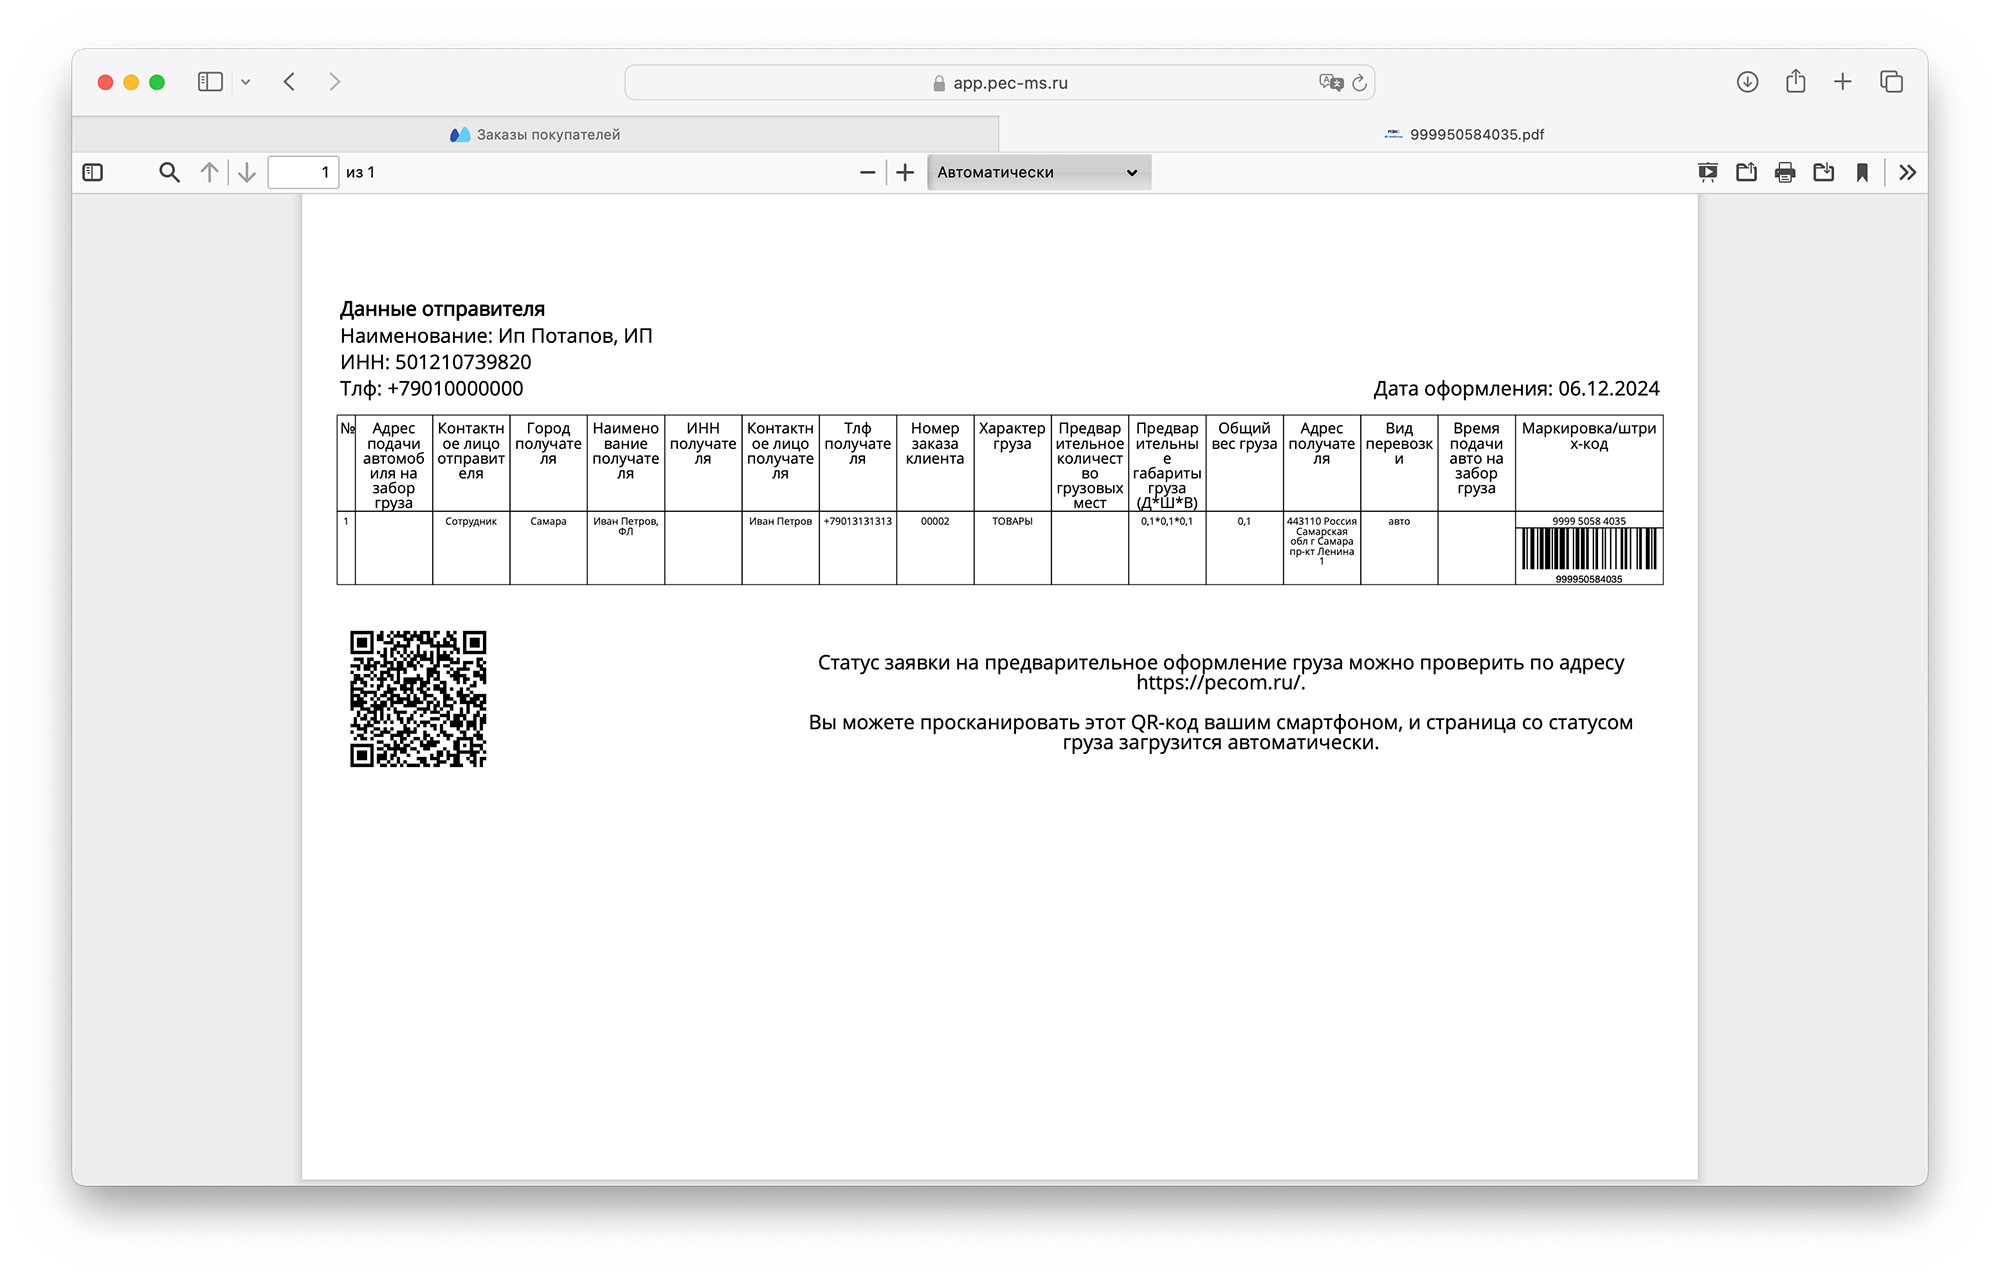Go back to the previous page
The width and height of the screenshot is (2000, 1281).
coord(290,82)
